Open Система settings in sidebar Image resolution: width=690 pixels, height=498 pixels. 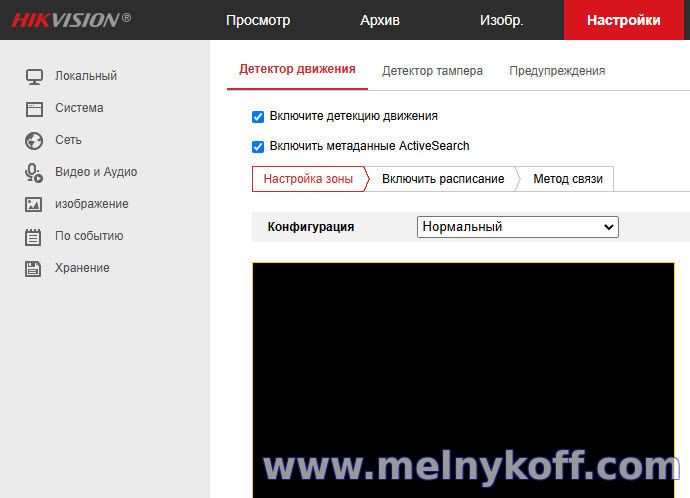point(79,108)
